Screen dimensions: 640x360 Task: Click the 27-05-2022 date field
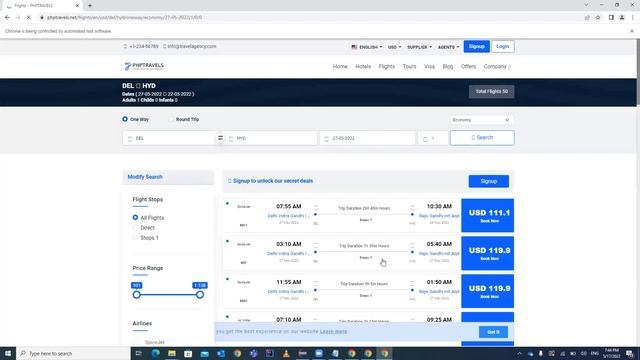click(367, 138)
